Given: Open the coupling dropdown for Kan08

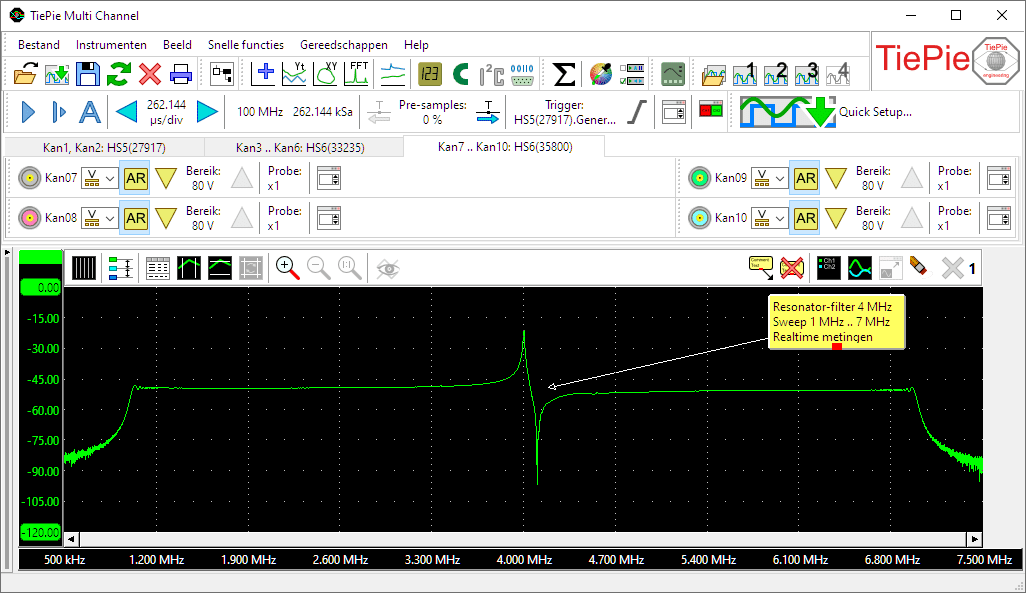Looking at the screenshot, I should coord(98,218).
